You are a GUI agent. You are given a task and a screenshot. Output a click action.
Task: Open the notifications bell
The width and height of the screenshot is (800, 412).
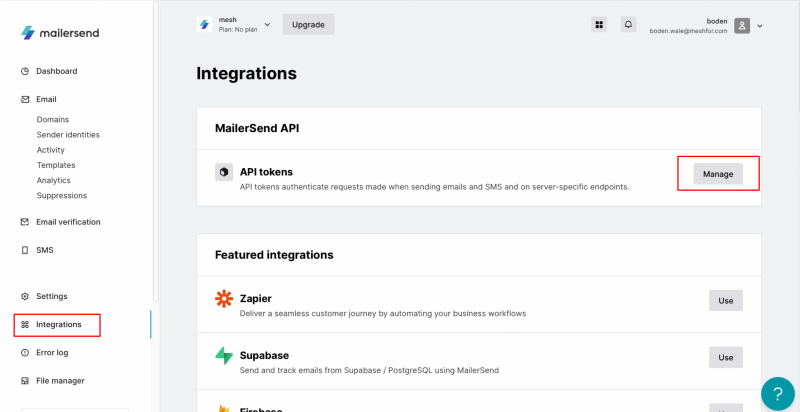(x=628, y=25)
